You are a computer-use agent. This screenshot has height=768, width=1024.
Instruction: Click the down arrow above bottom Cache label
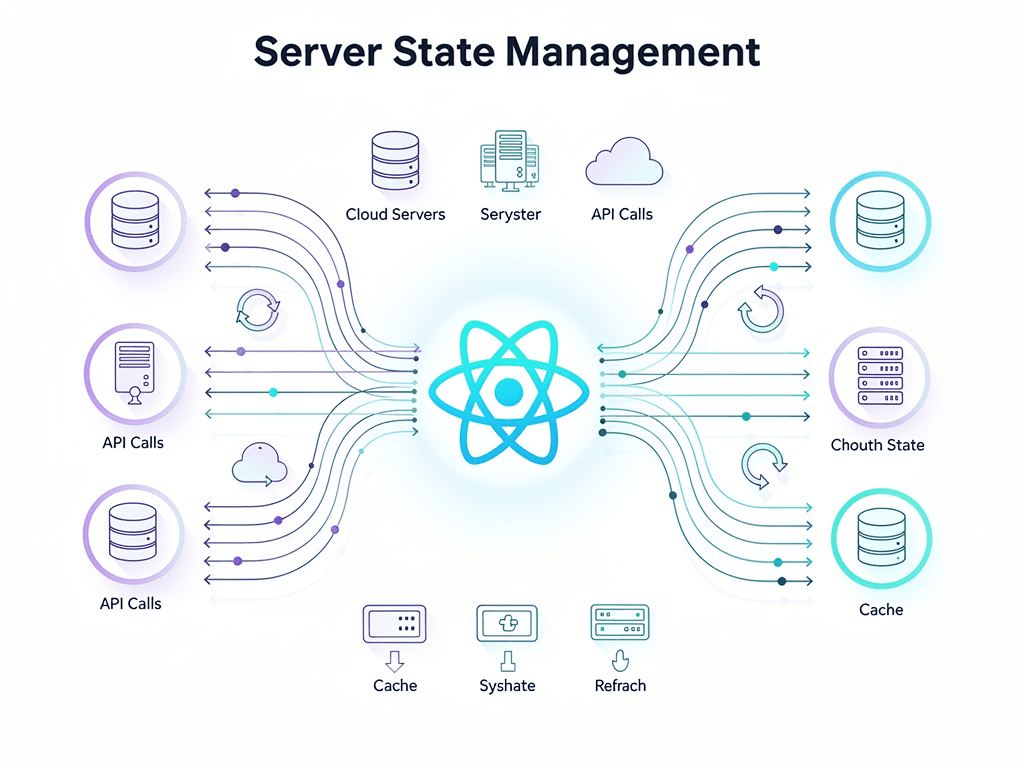pyautogui.click(x=394, y=661)
